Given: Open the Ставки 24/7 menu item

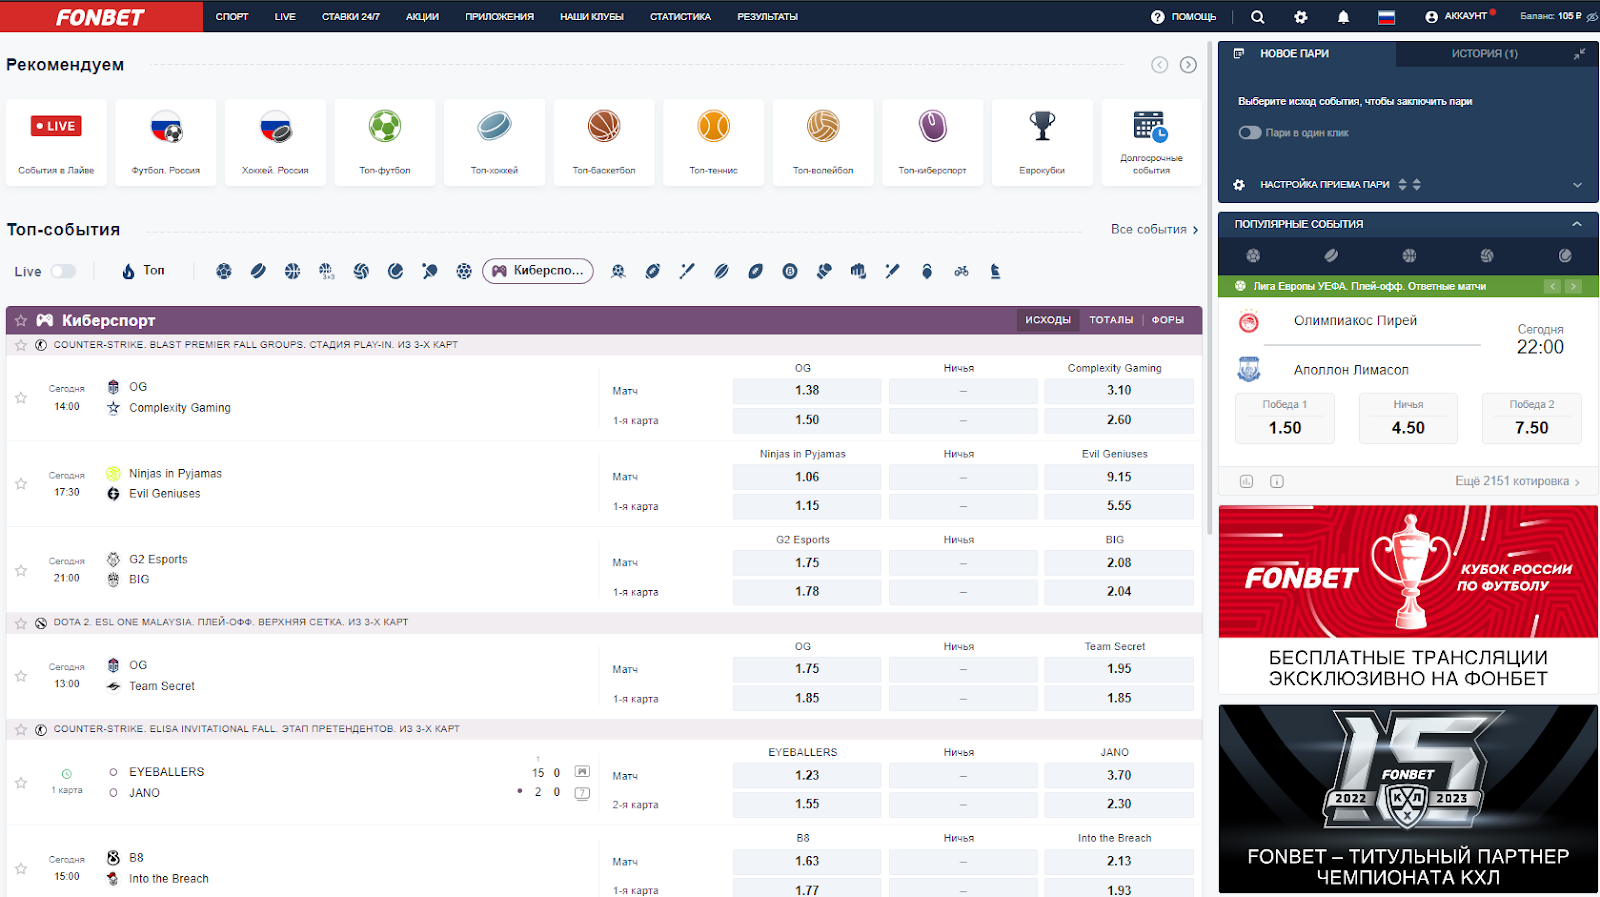Looking at the screenshot, I should pyautogui.click(x=351, y=17).
